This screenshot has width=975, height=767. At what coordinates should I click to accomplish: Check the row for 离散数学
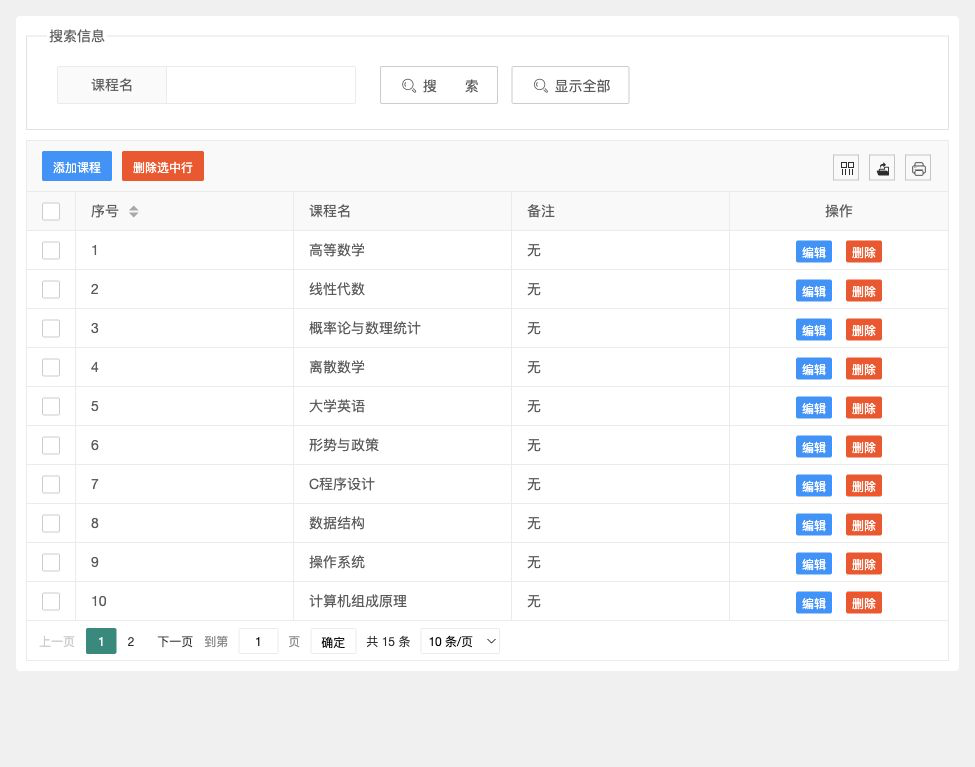pos(51,368)
